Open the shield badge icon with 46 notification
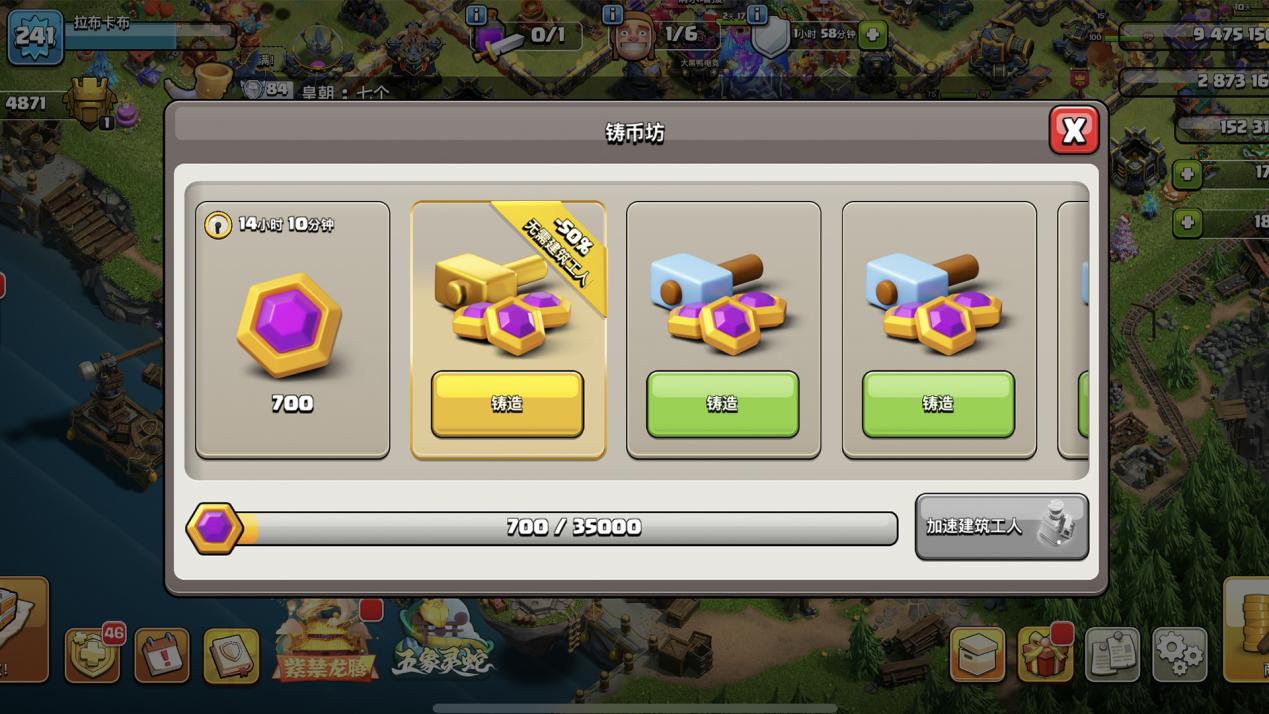 coord(93,656)
